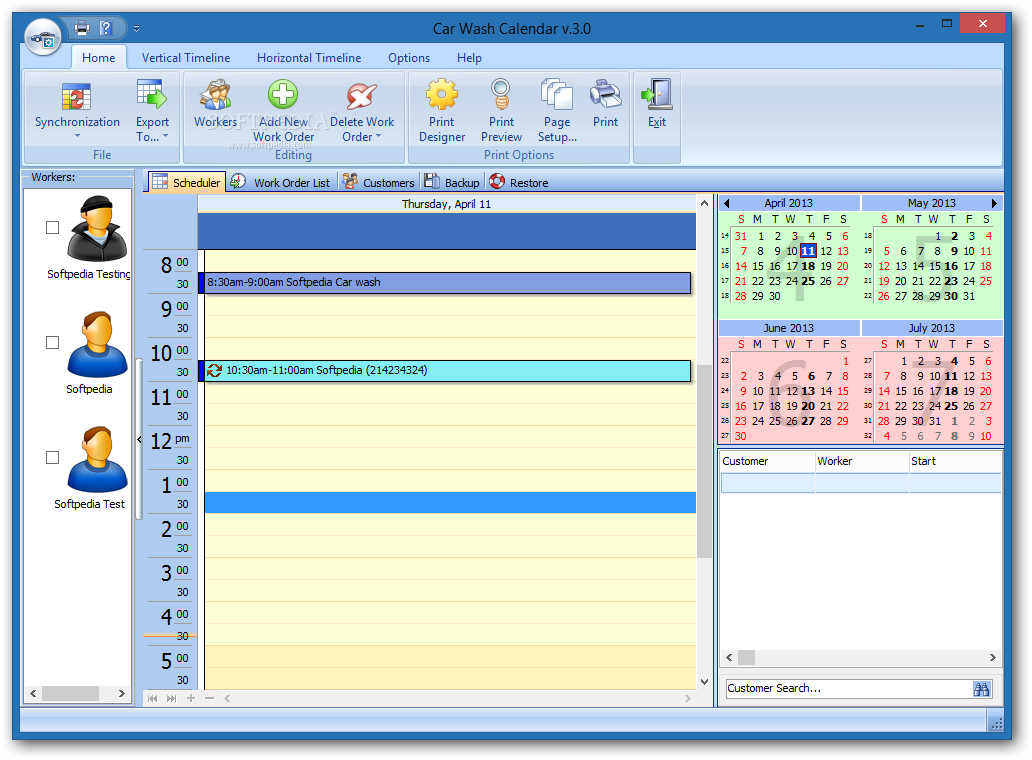Click recurrence icon on 10:30am appointment
This screenshot has height=760, width=1032.
214,370
